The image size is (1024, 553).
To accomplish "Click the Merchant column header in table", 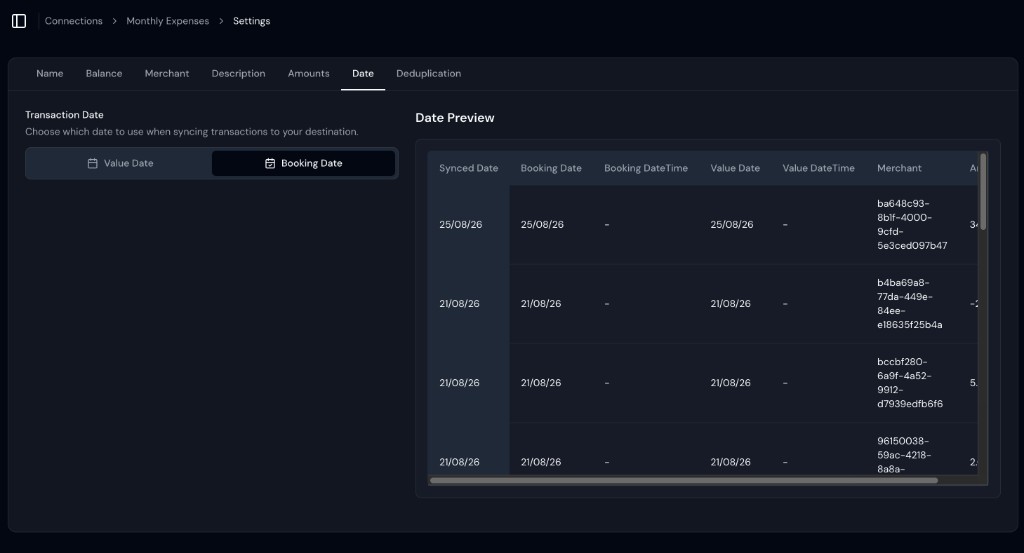I will (899, 168).
